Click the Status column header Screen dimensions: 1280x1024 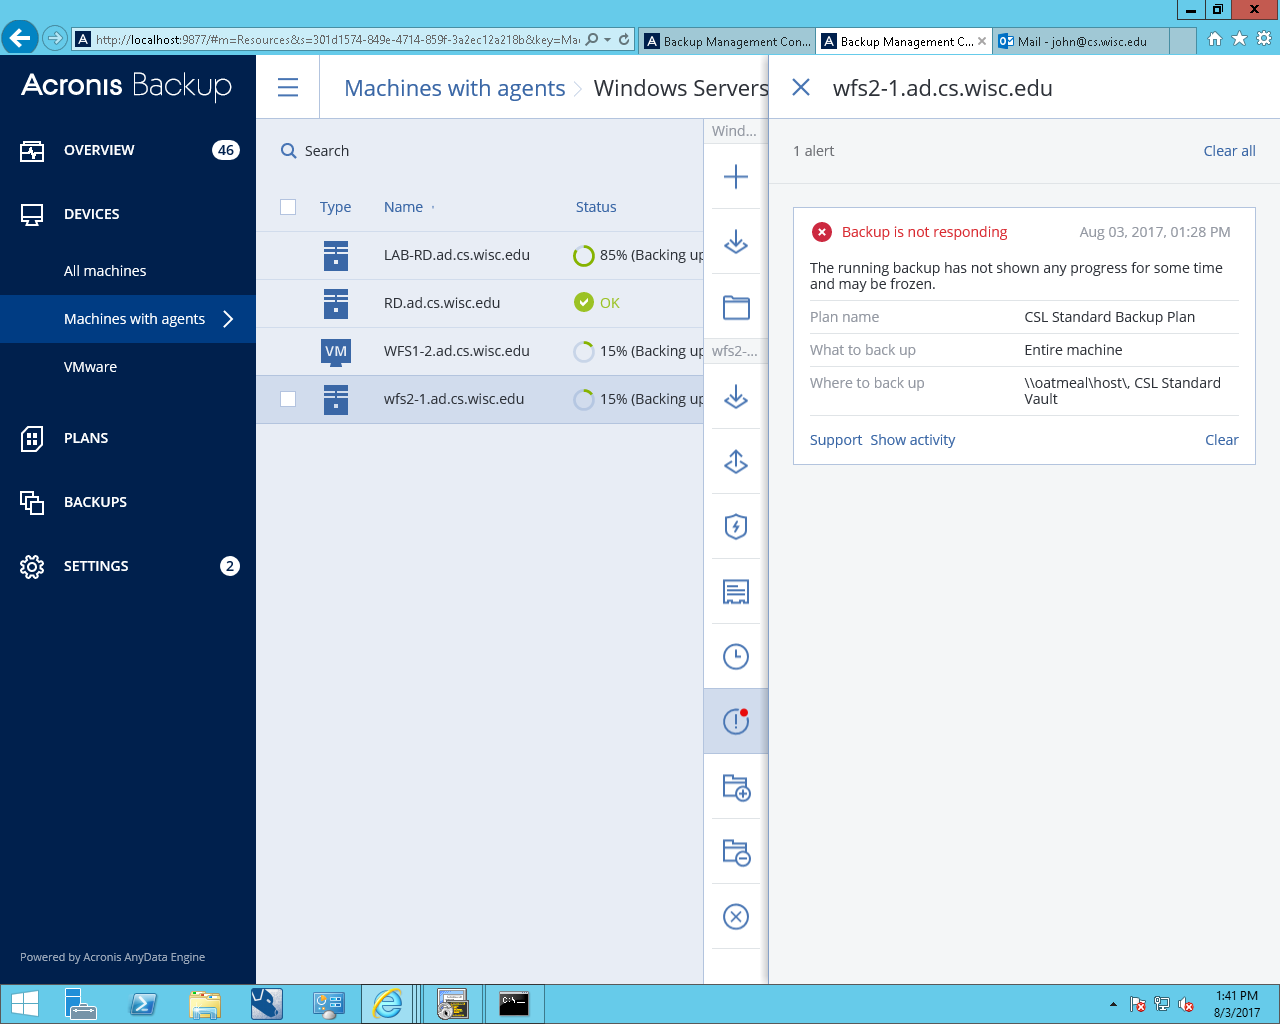pos(596,207)
